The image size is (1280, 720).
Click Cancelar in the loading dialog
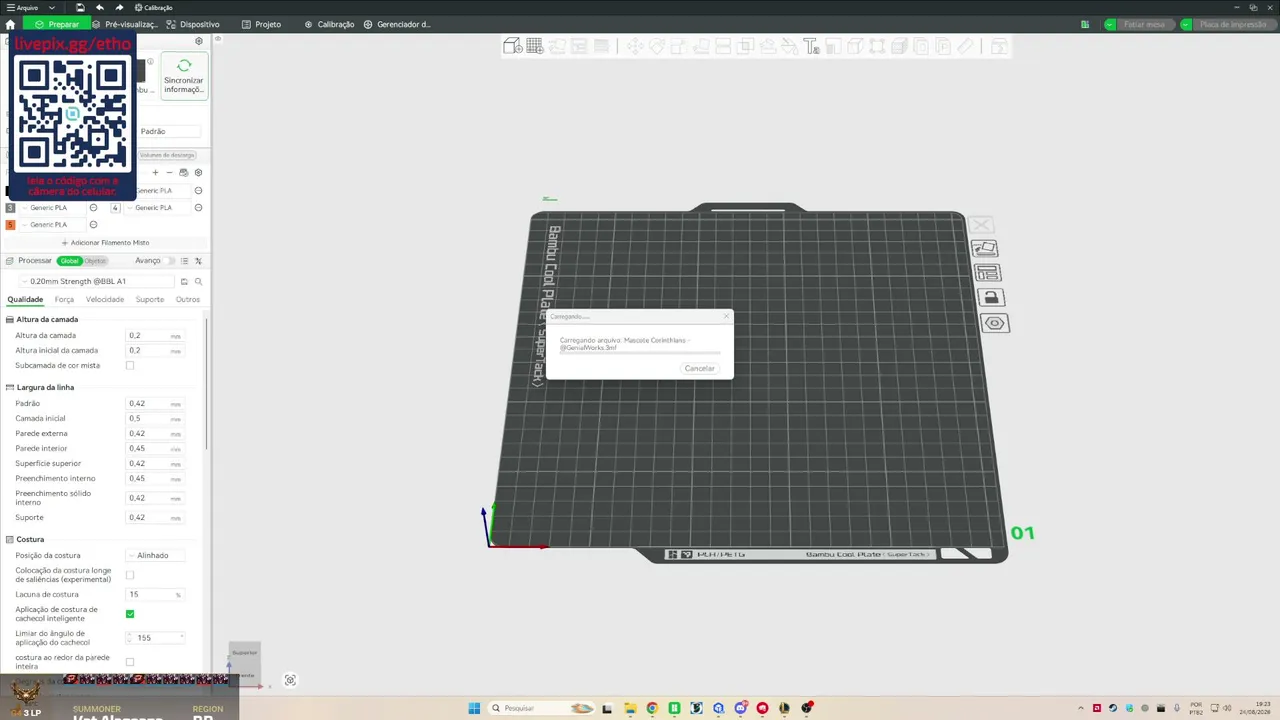coord(699,368)
